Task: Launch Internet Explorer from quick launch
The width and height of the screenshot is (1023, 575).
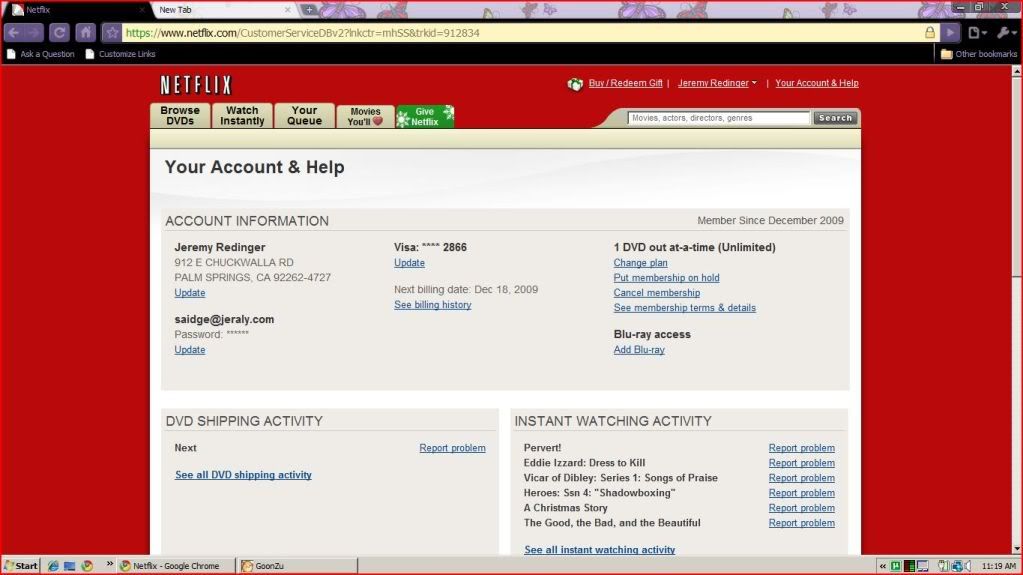Action: (53, 566)
